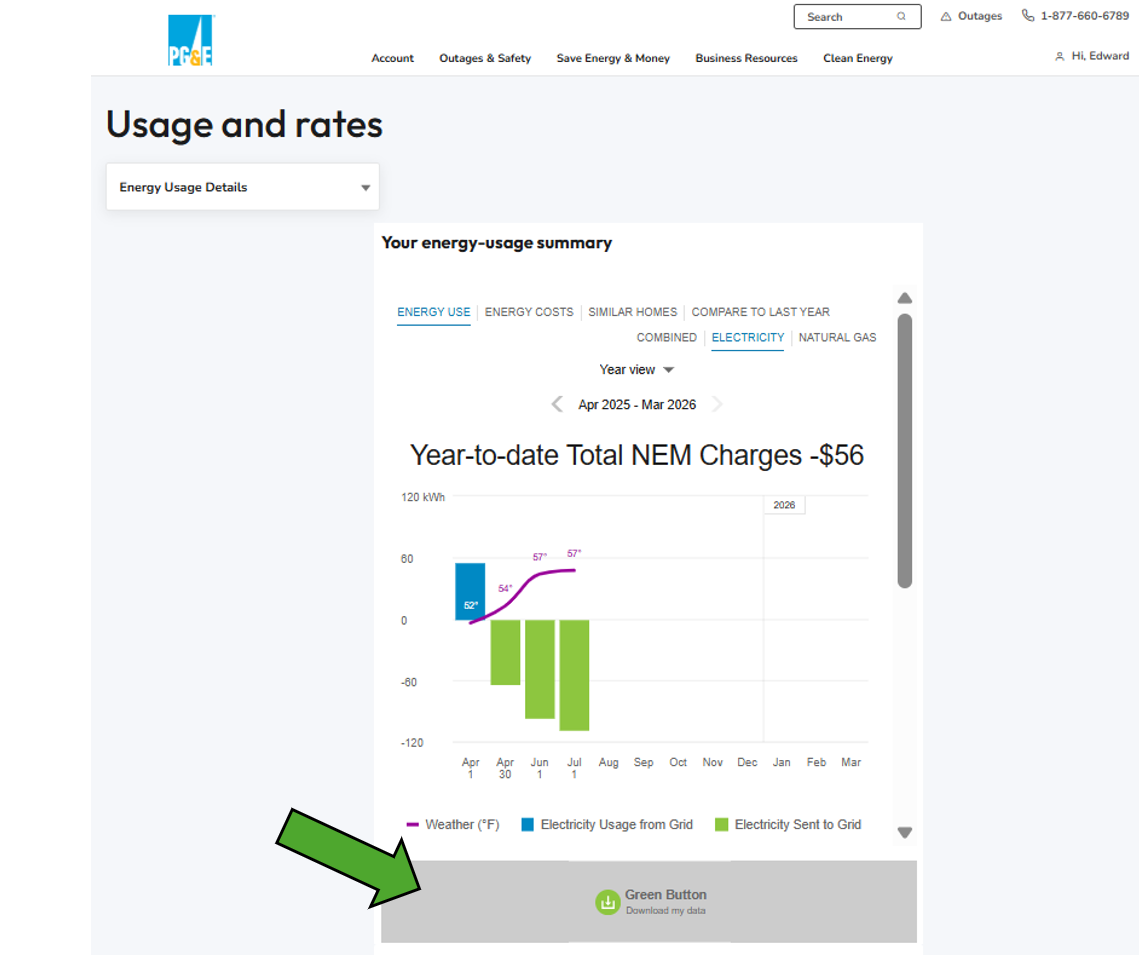Click the Green Button download icon
Screen dimensions: 1139x955
(607, 902)
